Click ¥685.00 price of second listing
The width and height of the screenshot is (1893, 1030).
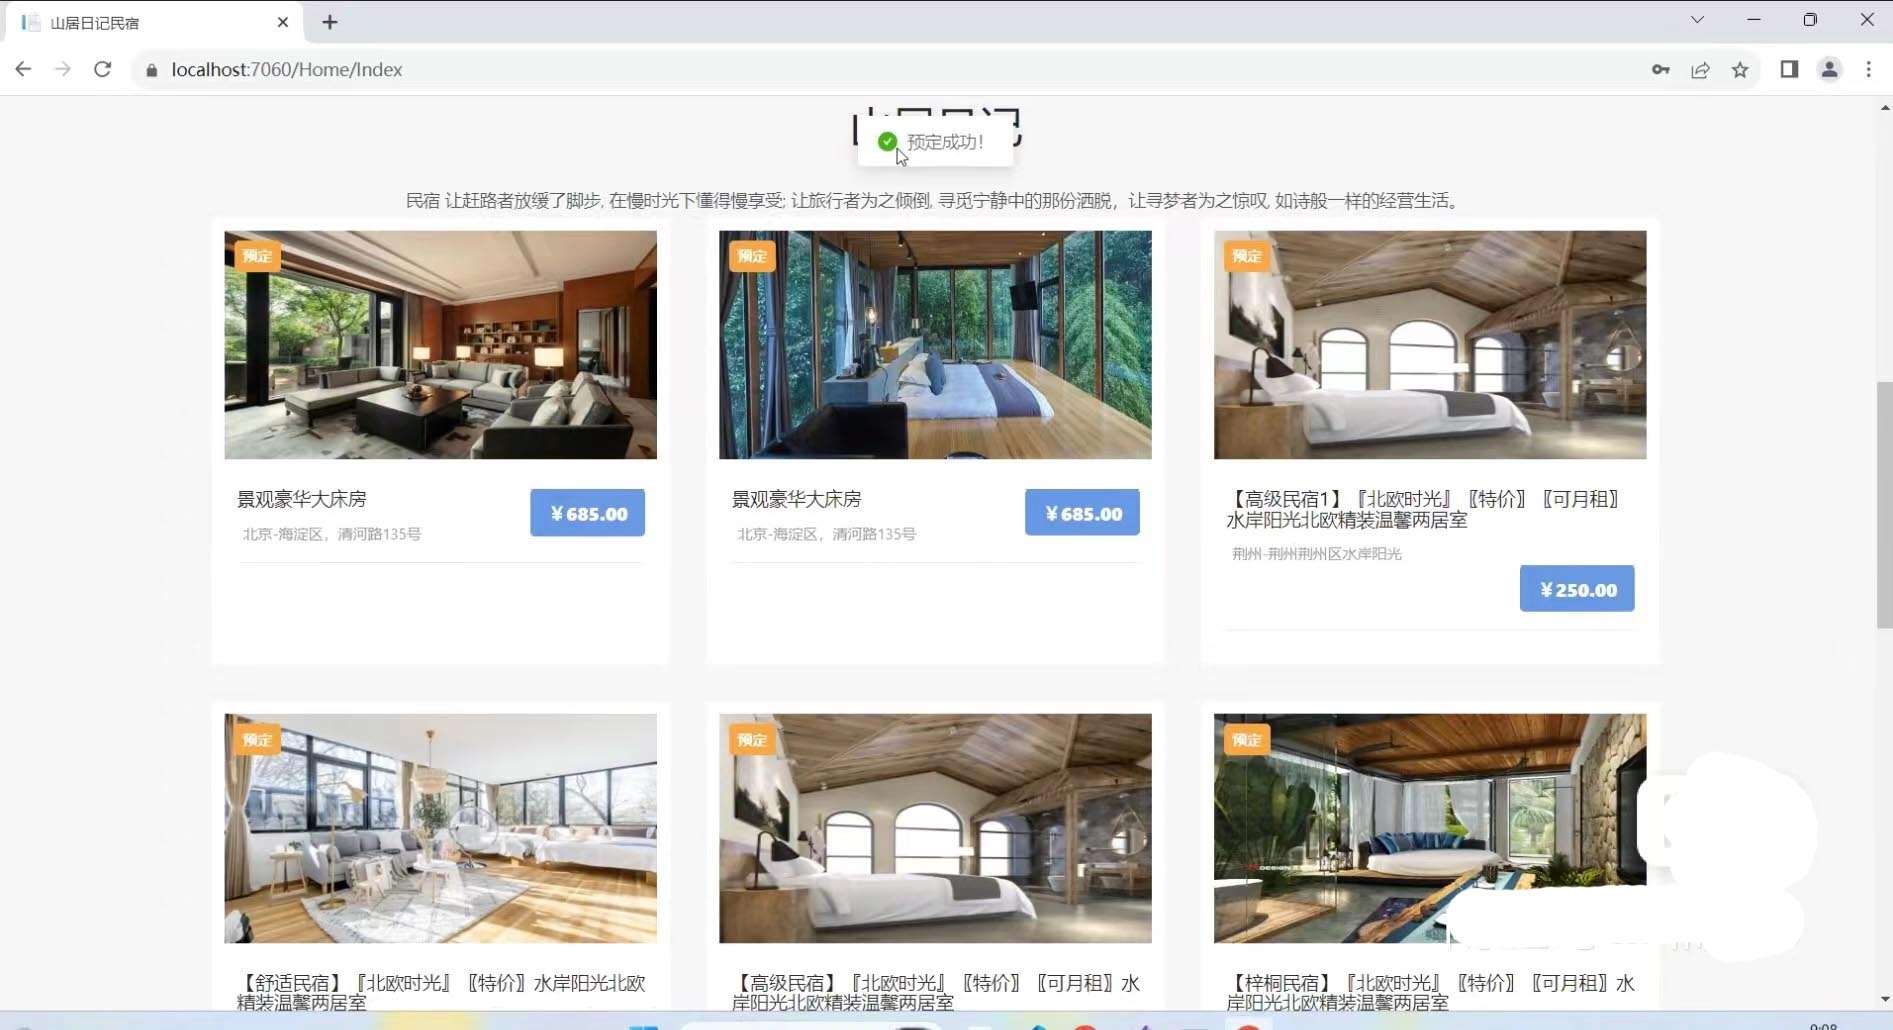[1082, 513]
